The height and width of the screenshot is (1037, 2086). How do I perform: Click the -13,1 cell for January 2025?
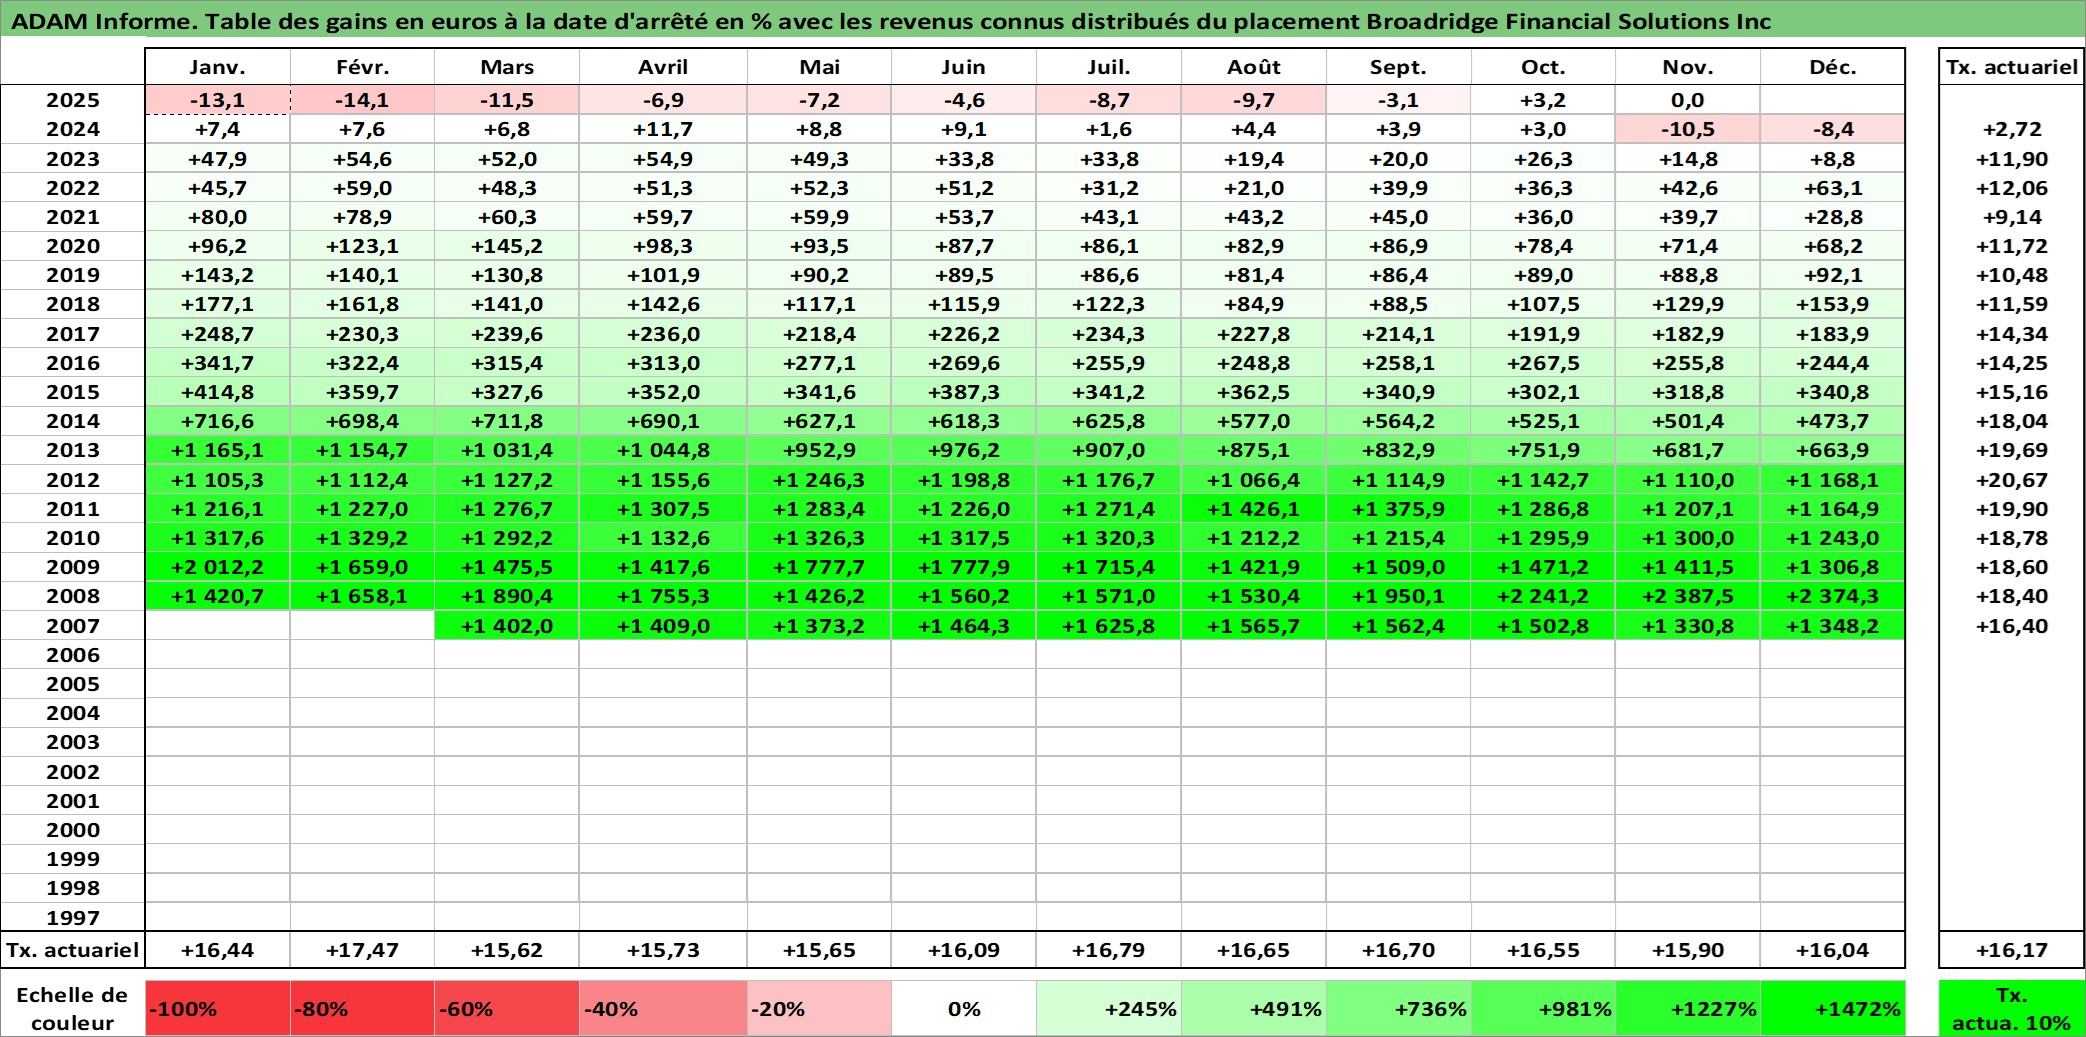pyautogui.click(x=218, y=100)
